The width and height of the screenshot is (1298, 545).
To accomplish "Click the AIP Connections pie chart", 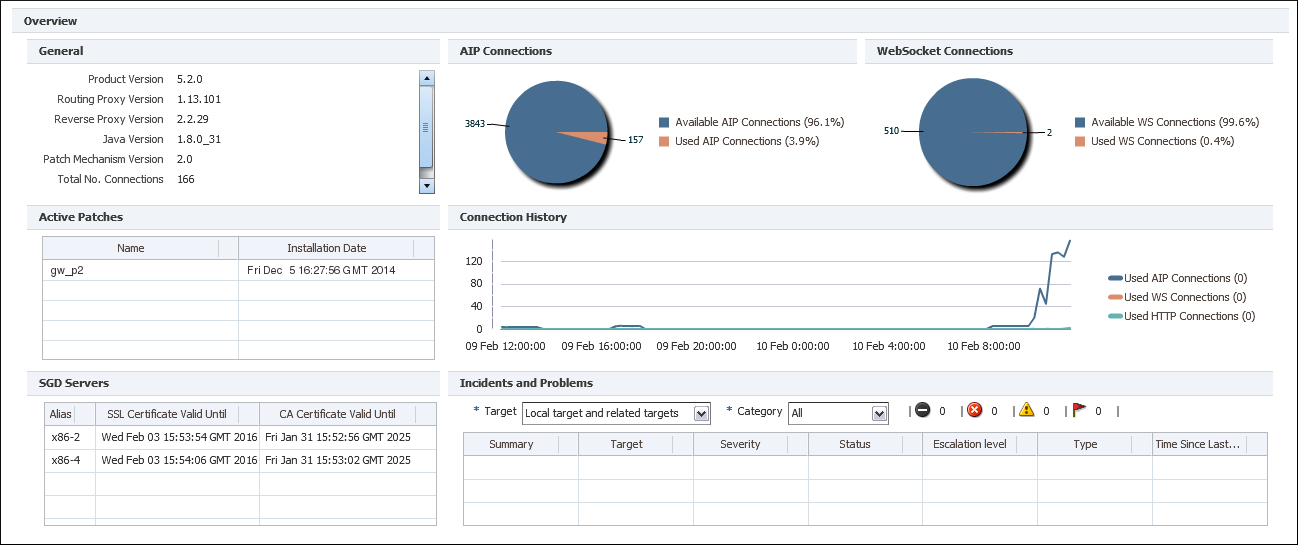I will tap(556, 131).
